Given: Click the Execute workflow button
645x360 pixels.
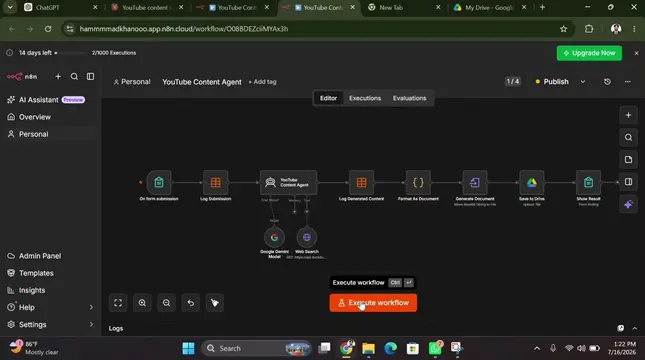Looking at the screenshot, I should click(x=373, y=303).
